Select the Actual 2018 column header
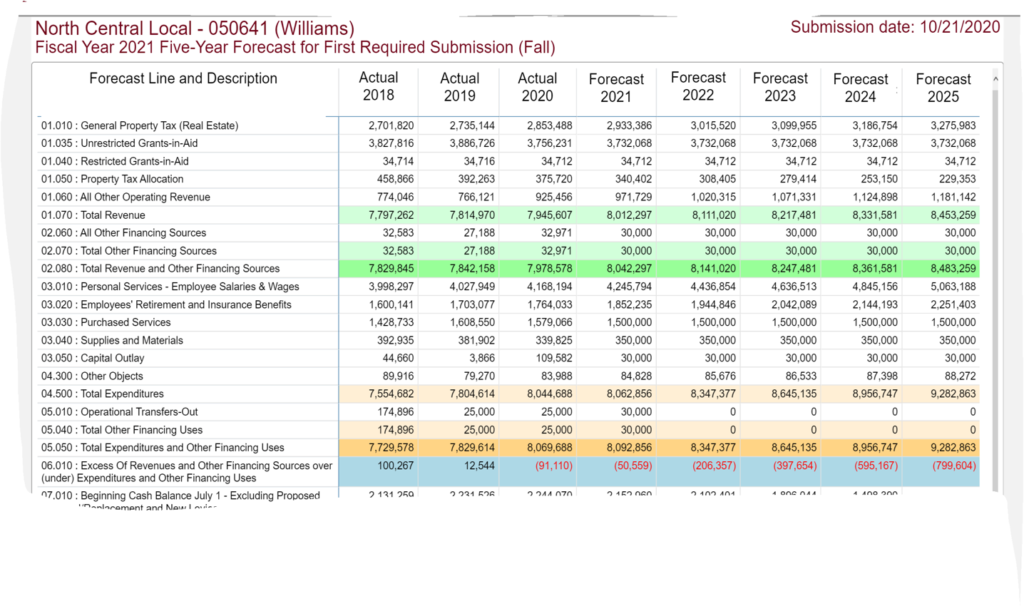Image resolution: width=1024 pixels, height=606 pixels. click(378, 87)
